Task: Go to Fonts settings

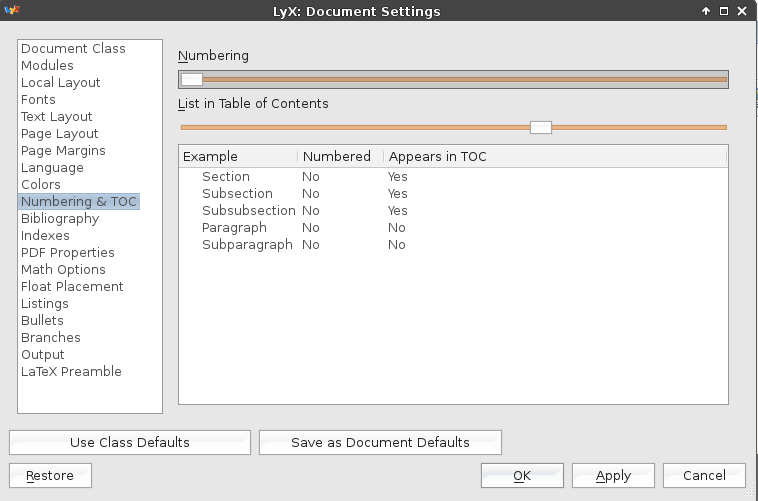Action: tap(38, 100)
